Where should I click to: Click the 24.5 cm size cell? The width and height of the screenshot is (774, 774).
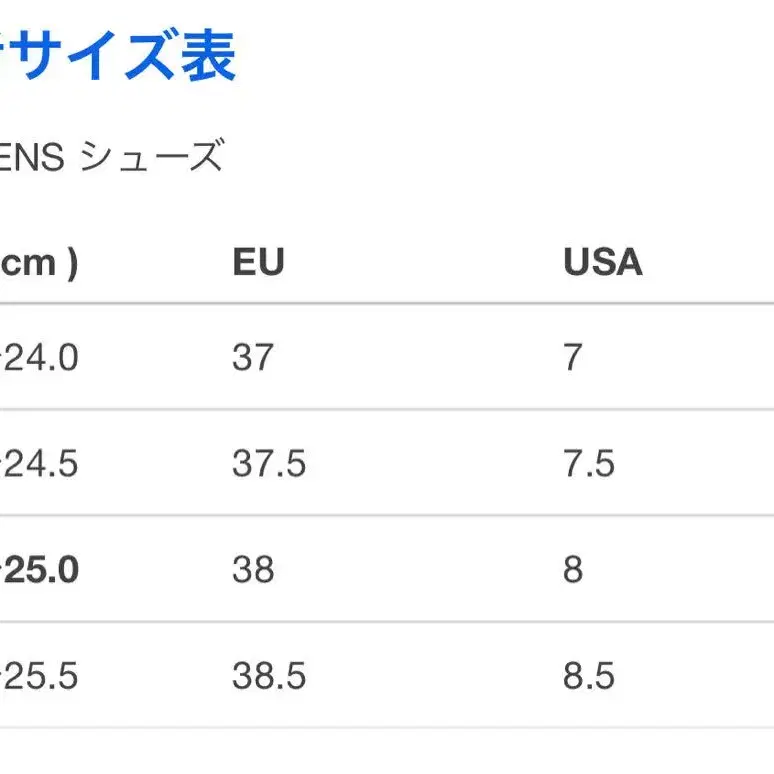(x=40, y=464)
